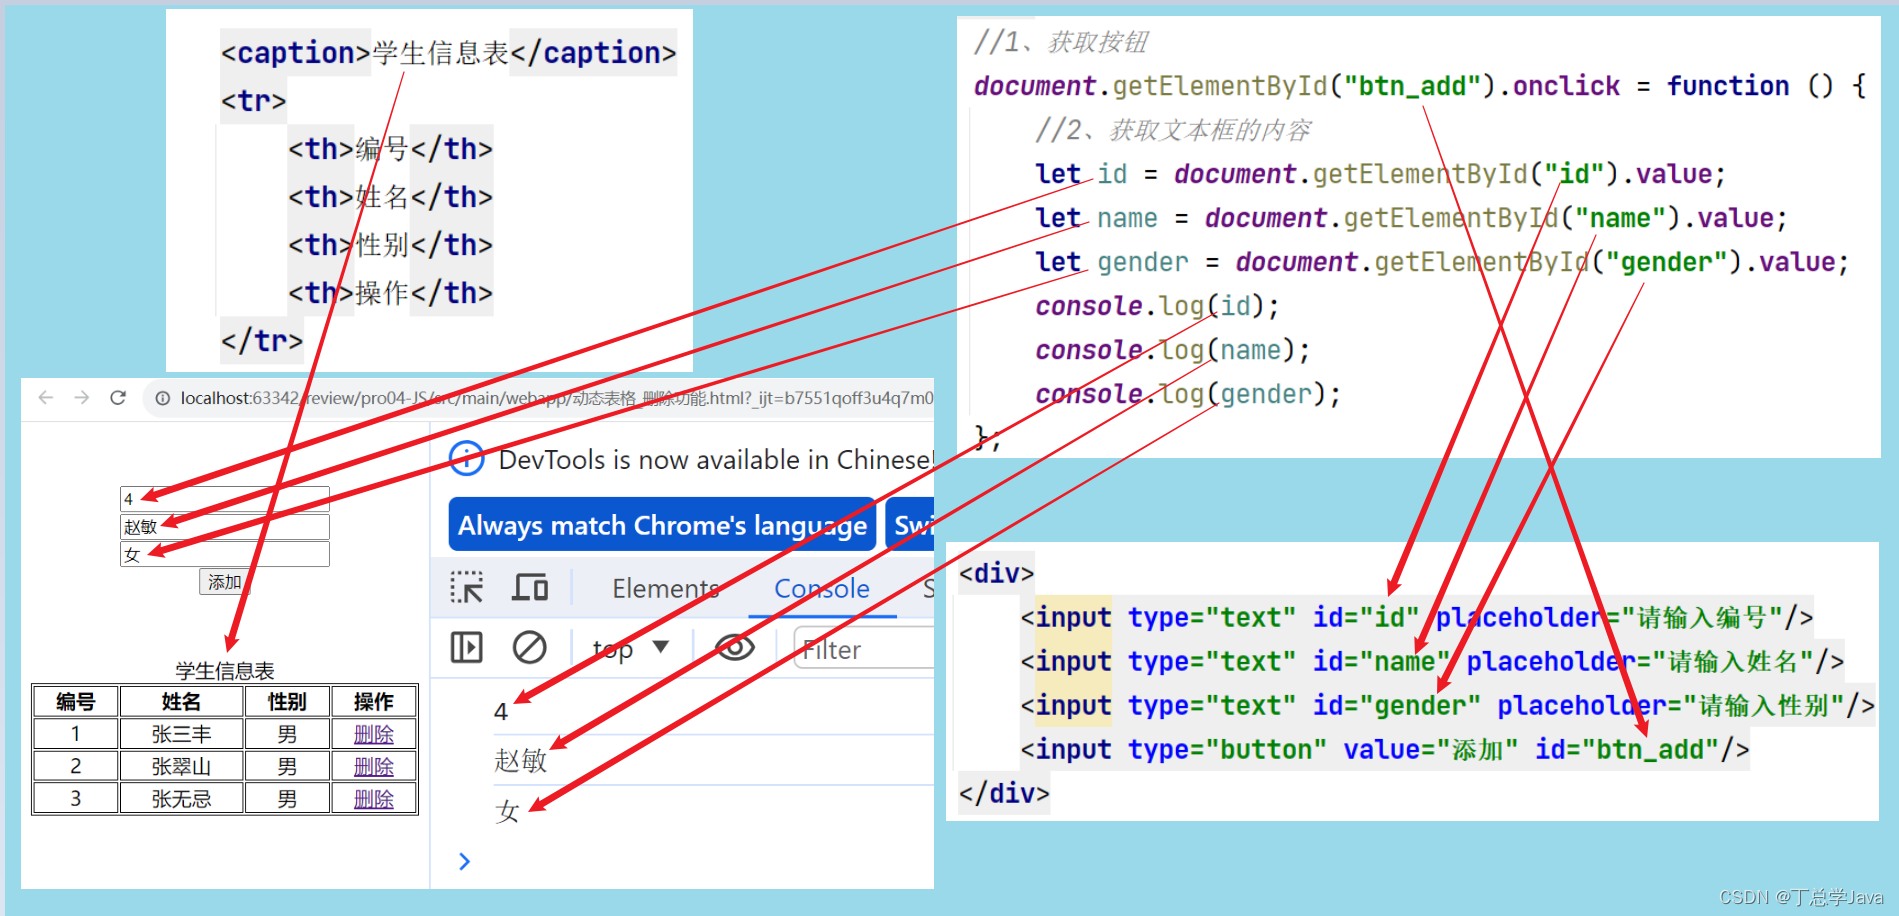Delete the row for 张三丰
Image resolution: width=1899 pixels, height=916 pixels.
point(374,735)
